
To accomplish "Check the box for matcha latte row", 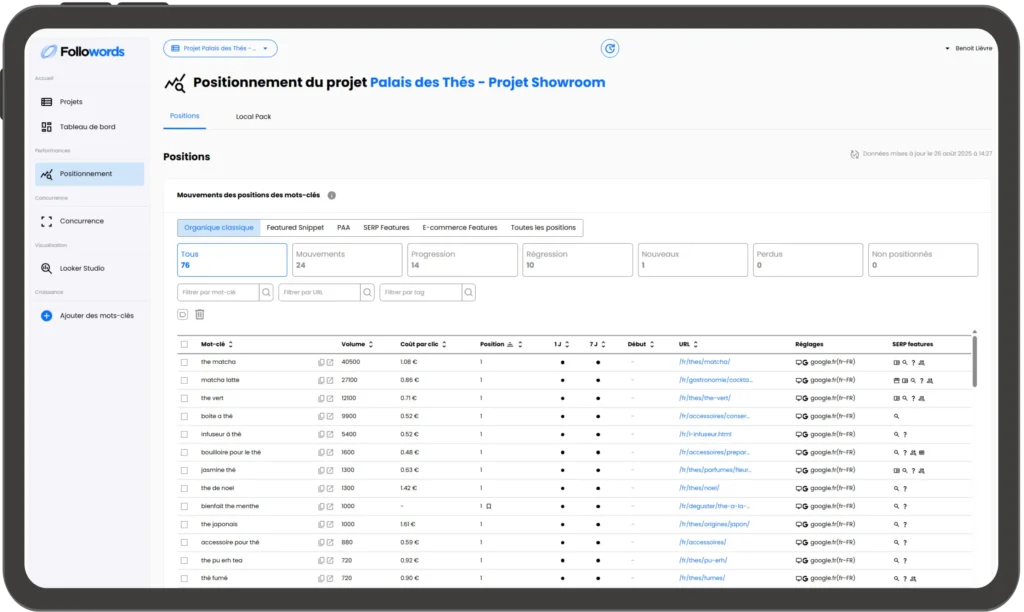I will pos(184,380).
